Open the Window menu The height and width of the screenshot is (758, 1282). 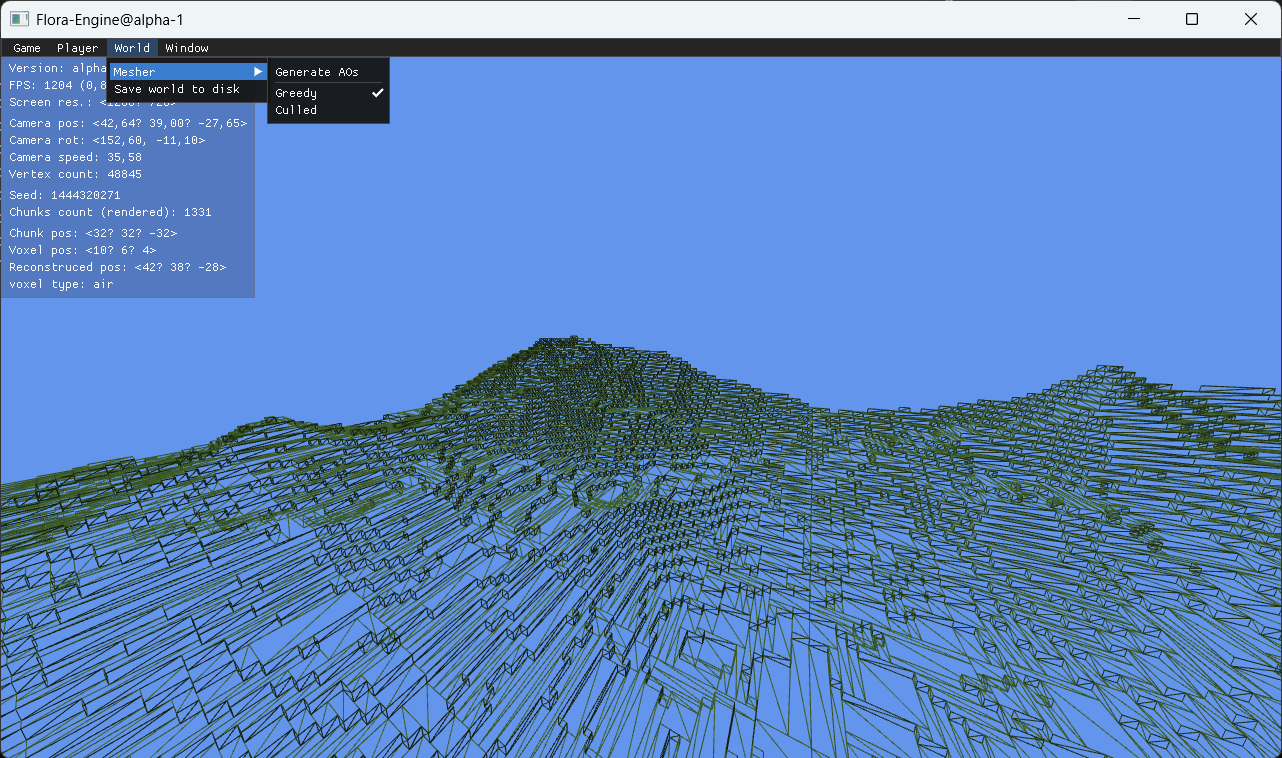click(x=186, y=47)
